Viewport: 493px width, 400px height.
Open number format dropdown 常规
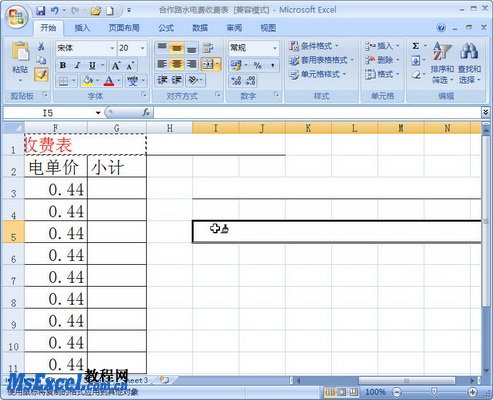click(x=275, y=48)
